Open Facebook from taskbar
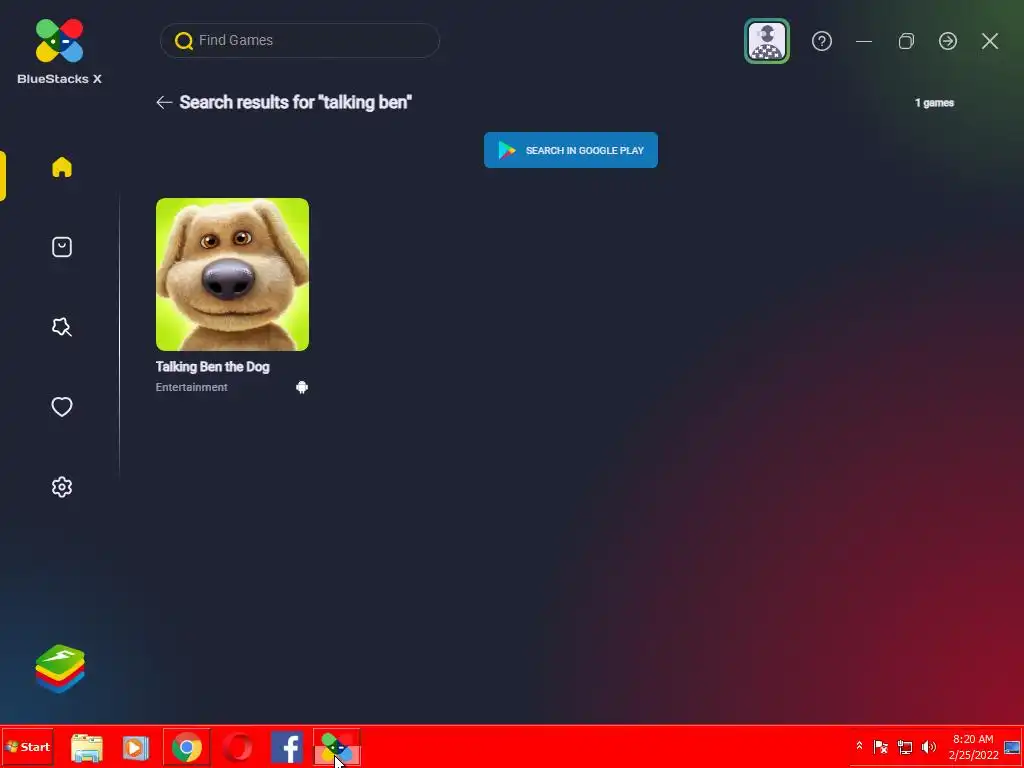 pos(287,748)
